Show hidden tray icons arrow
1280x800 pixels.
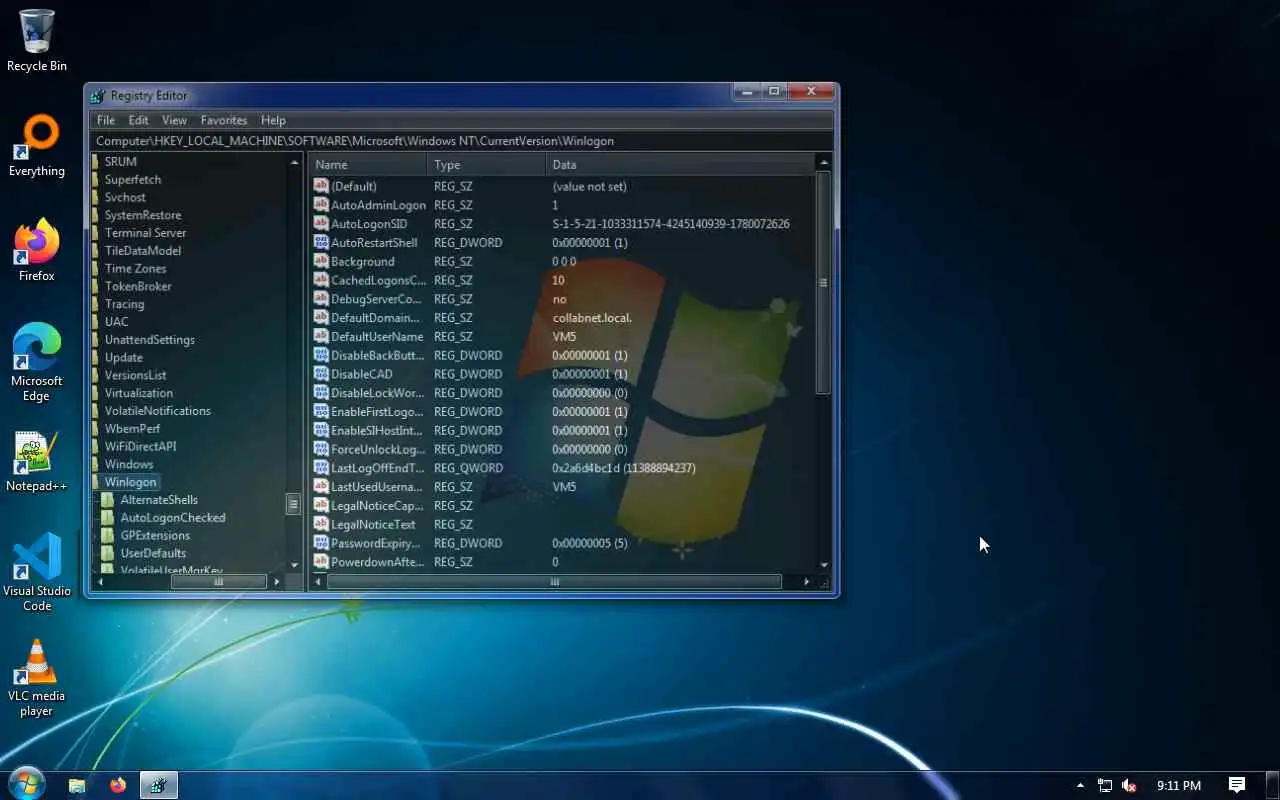[1079, 785]
